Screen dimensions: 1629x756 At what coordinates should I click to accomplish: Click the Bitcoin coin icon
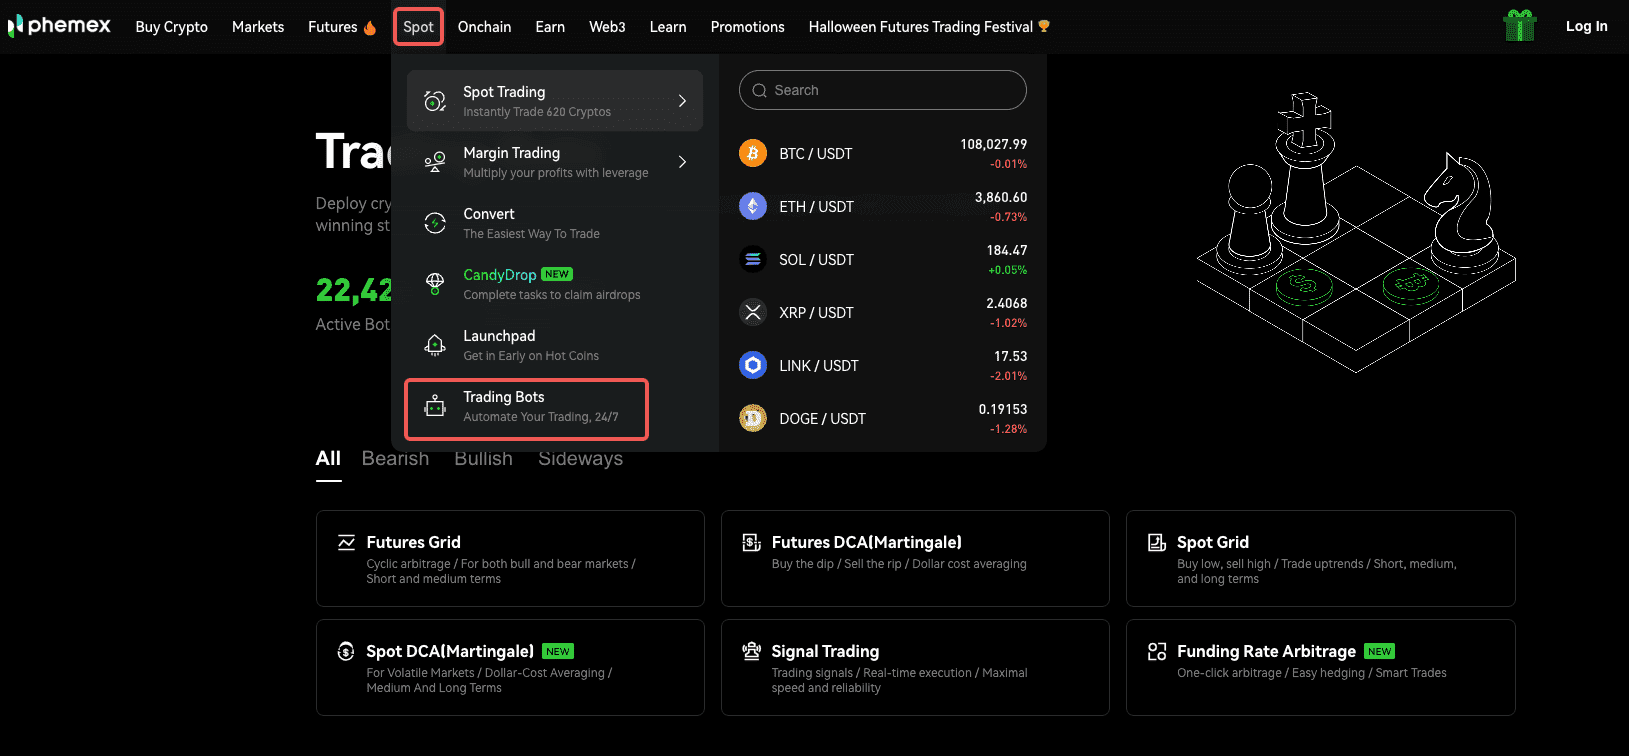pyautogui.click(x=752, y=153)
